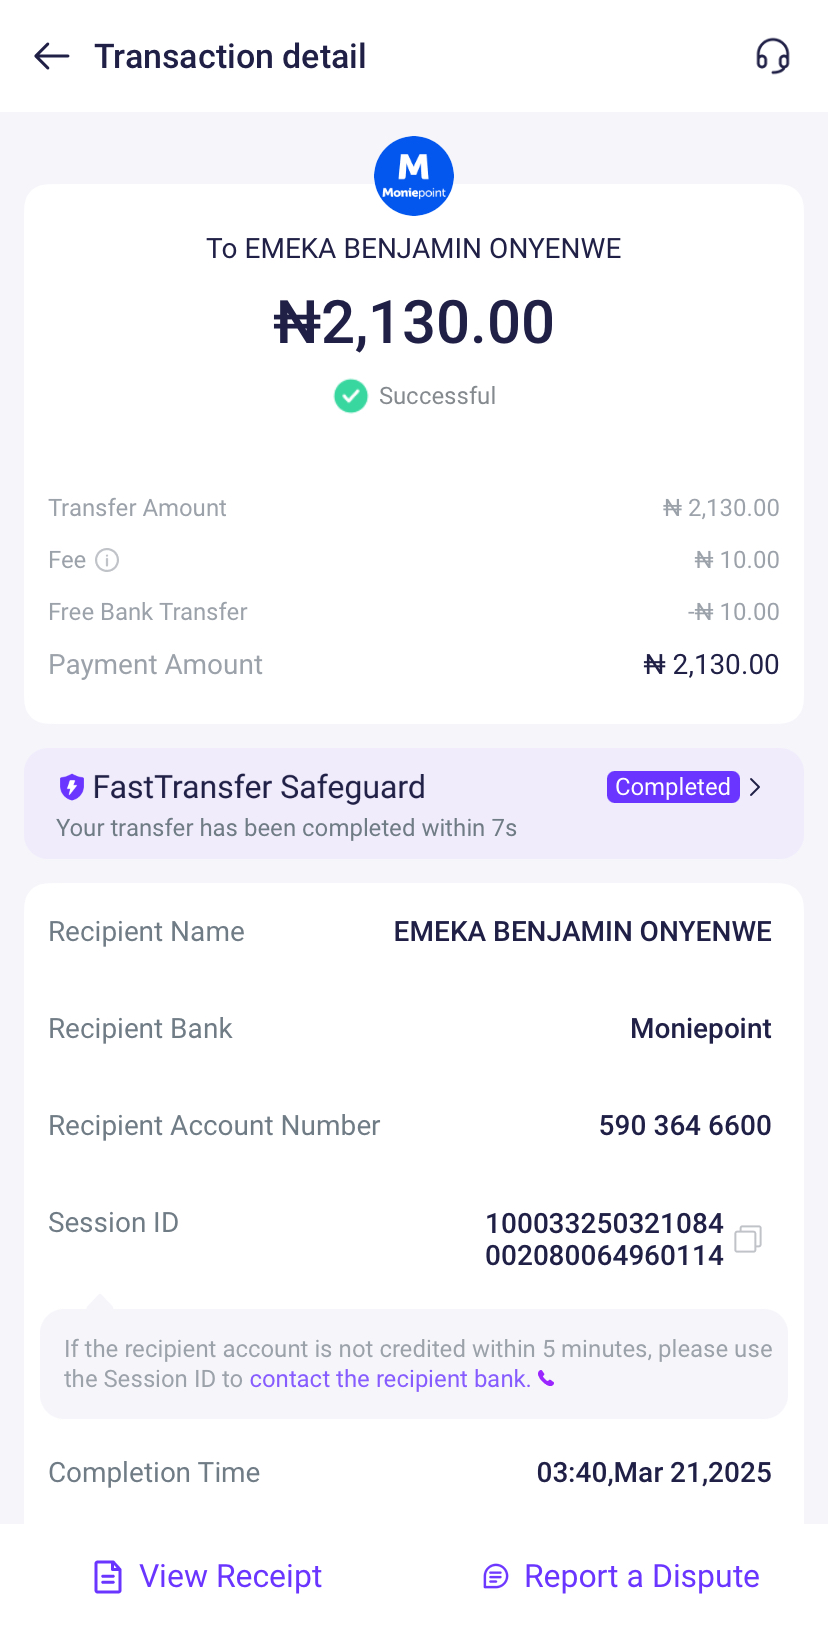
Task: Tap the recipient account number 590 364 6600
Action: (x=685, y=1126)
